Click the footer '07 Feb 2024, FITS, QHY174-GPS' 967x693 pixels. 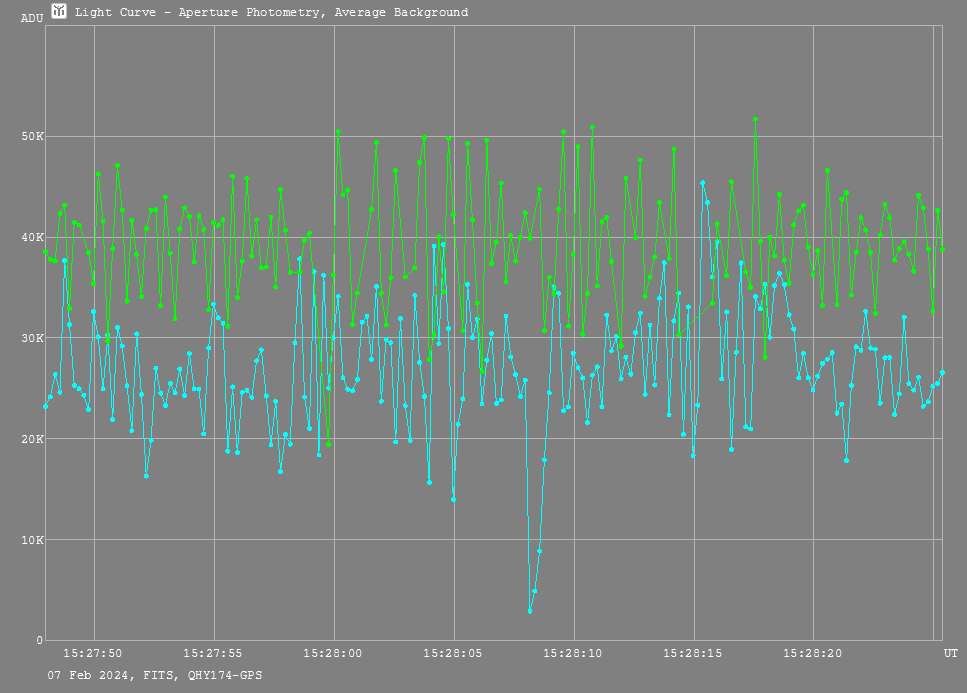point(155,675)
